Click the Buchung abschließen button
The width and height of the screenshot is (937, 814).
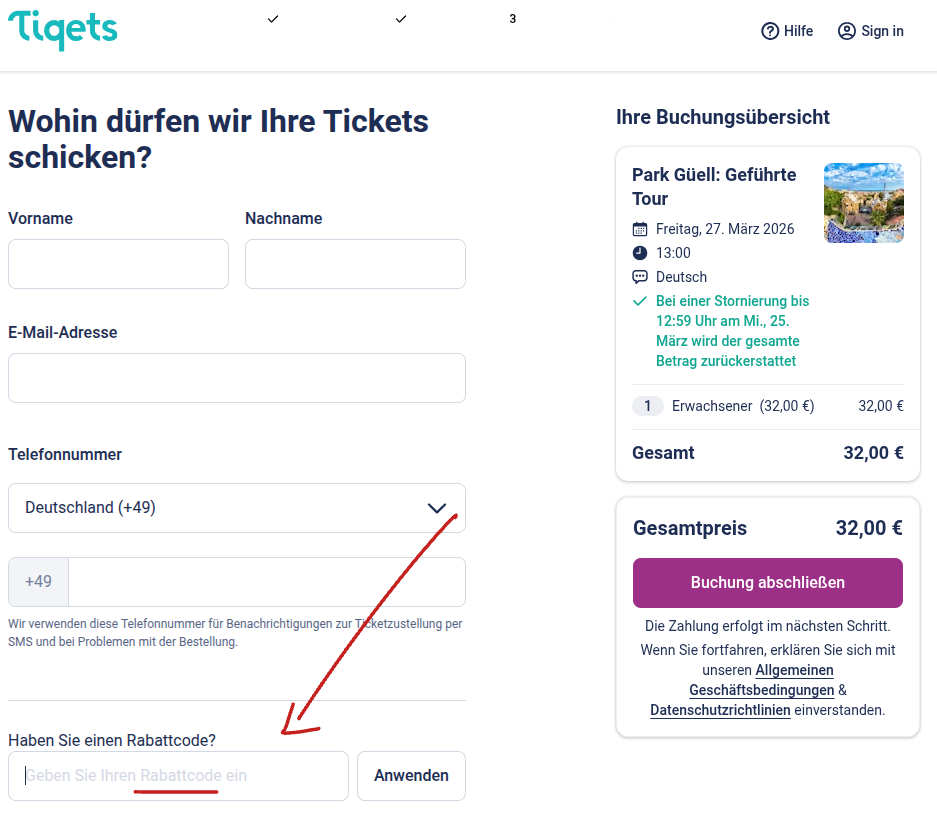point(766,582)
